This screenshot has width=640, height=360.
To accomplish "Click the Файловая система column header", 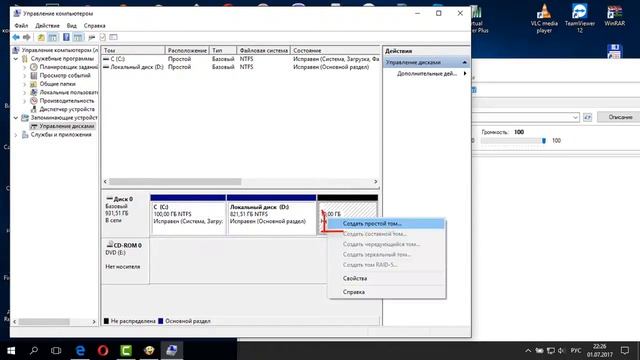I will coord(264,50).
